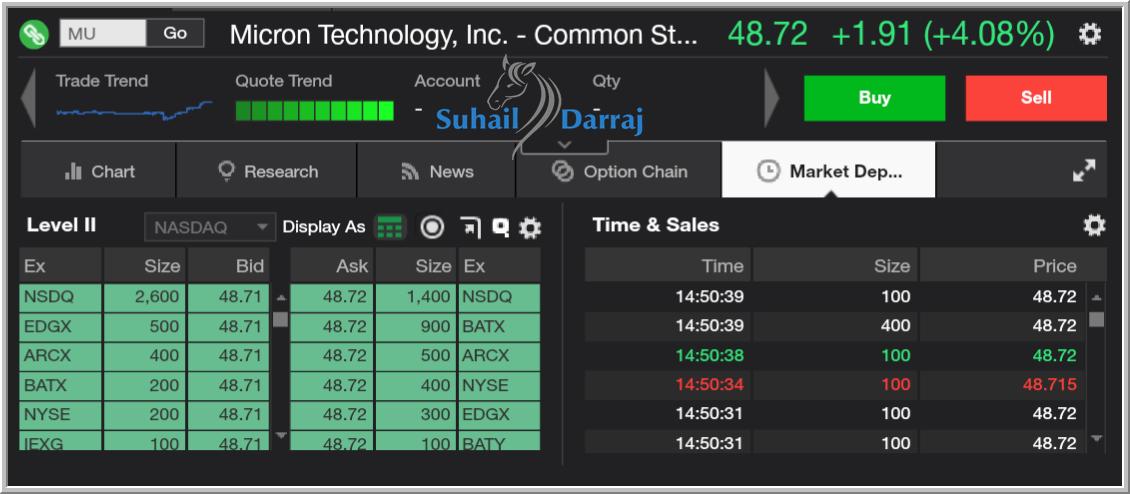This screenshot has height=494, width=1130.
Task: Open the Chart tab
Action: (98, 170)
